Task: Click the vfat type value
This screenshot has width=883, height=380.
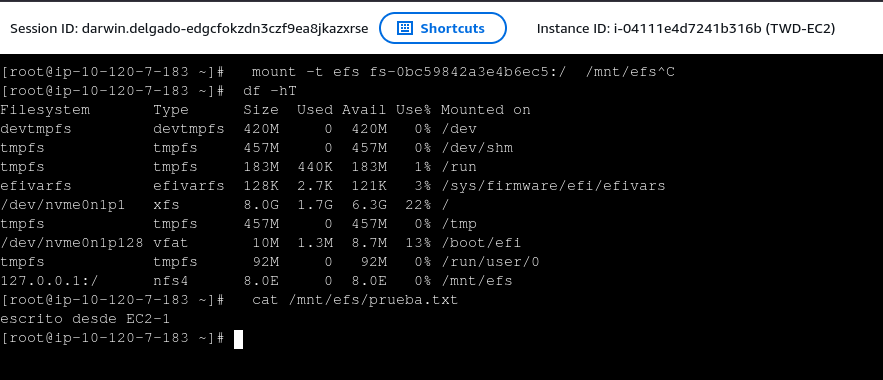Action: 171,243
